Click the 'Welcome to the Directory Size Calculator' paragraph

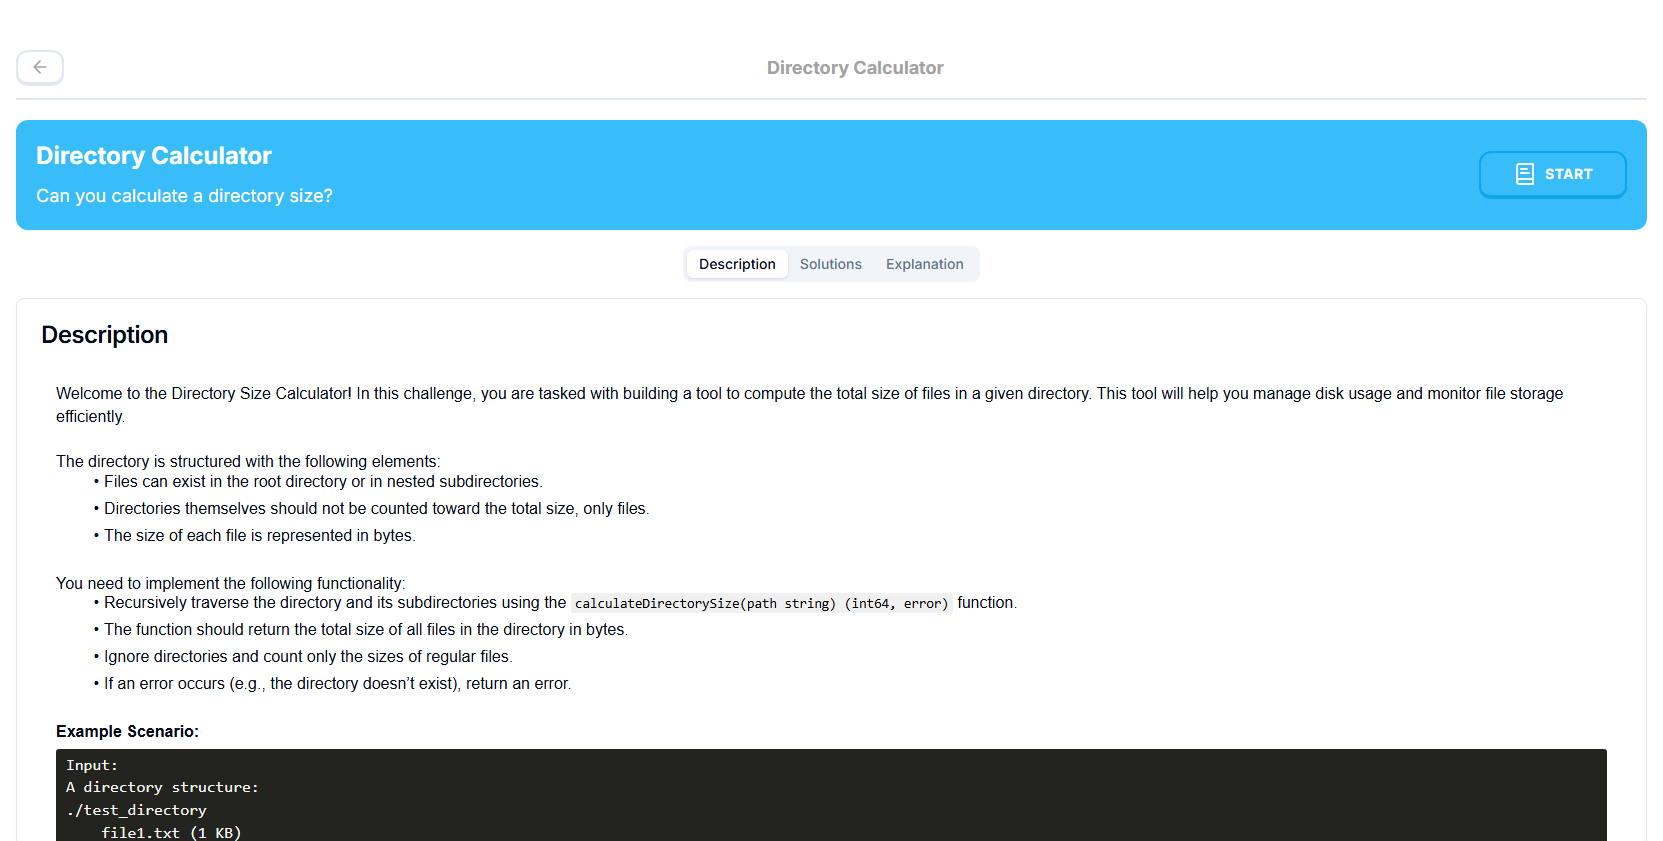(809, 405)
